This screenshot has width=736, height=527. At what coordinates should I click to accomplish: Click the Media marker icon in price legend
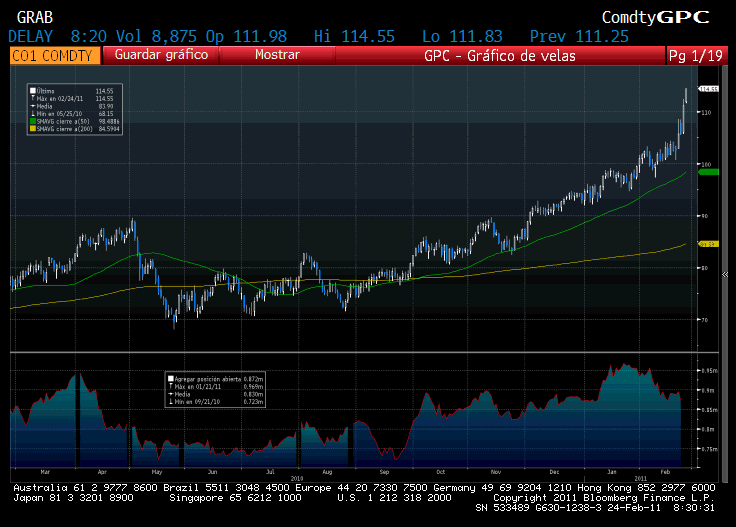(33, 106)
